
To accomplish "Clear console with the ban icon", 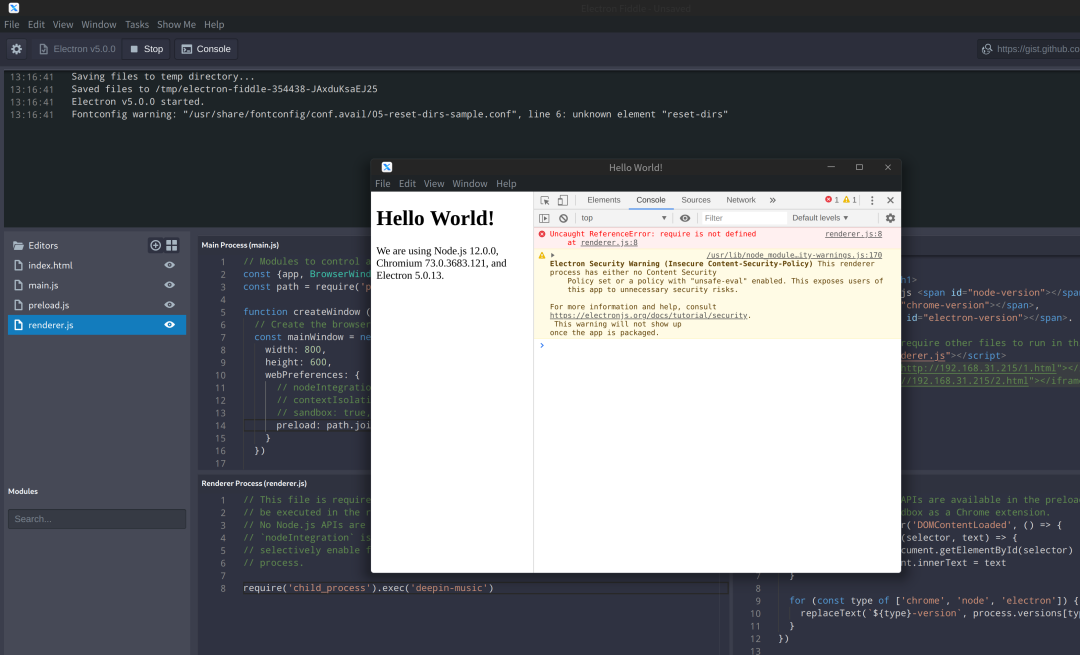I will tap(563, 218).
